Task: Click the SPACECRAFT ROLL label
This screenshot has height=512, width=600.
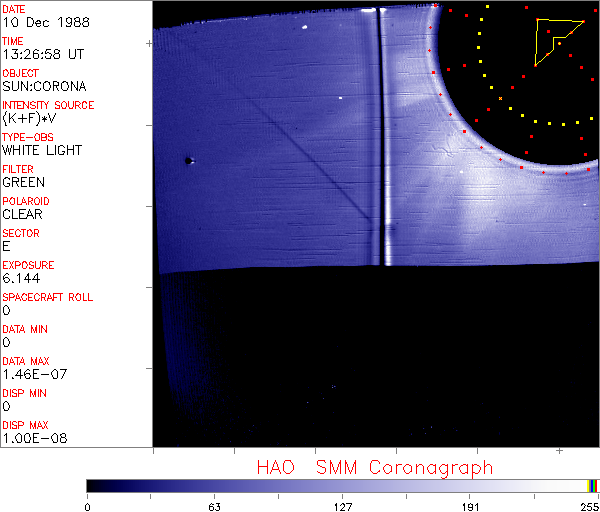Action: click(48, 297)
